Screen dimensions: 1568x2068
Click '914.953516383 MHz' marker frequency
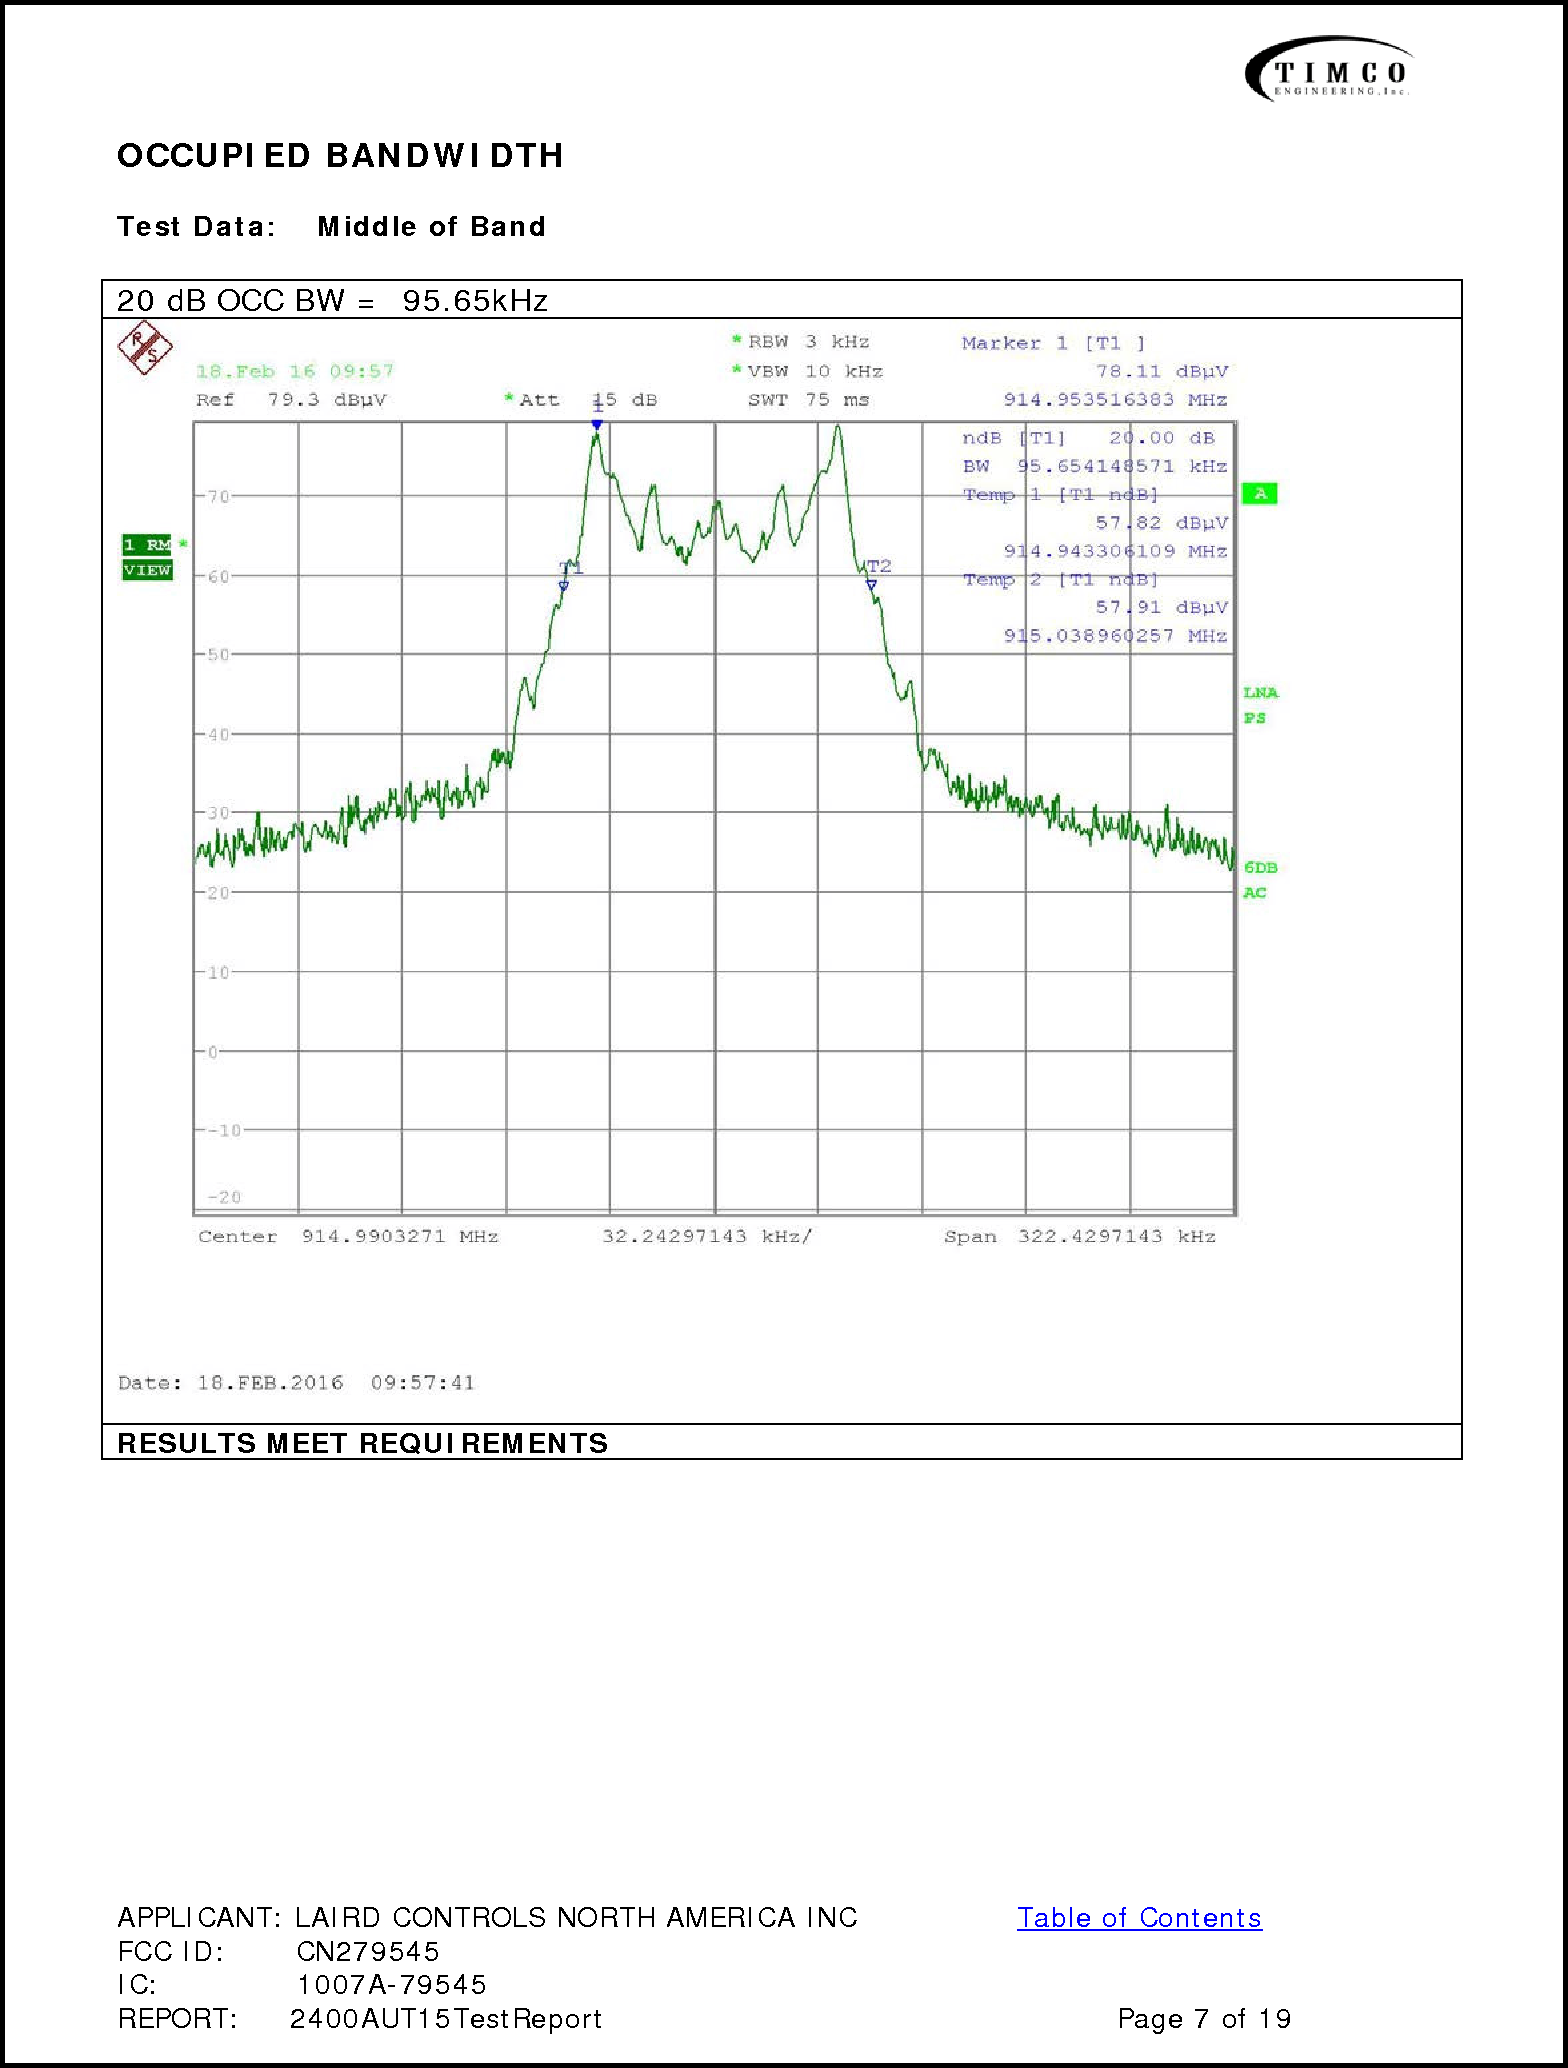(x=1115, y=400)
